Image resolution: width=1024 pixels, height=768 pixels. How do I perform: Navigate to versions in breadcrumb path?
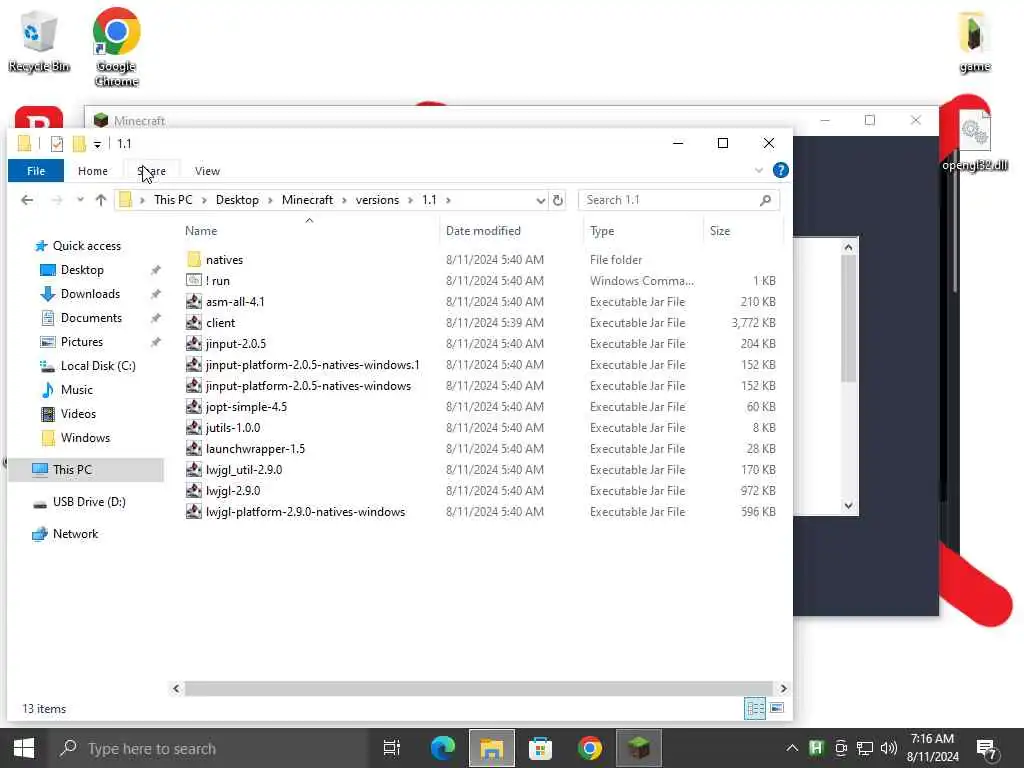pos(377,200)
